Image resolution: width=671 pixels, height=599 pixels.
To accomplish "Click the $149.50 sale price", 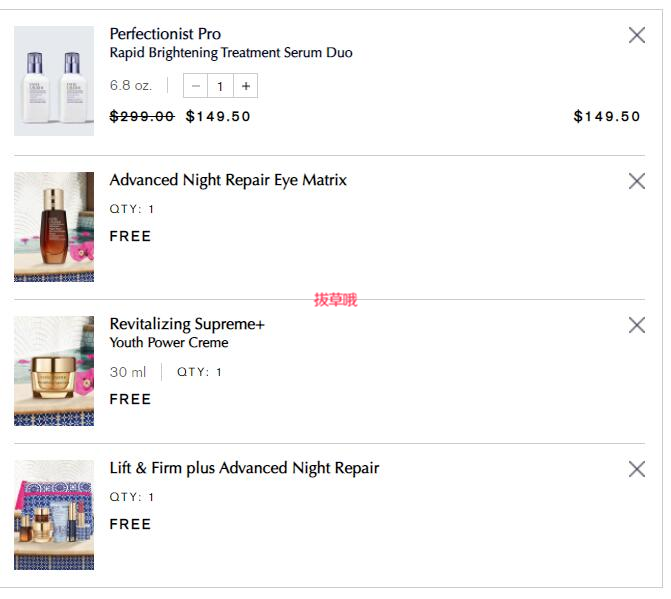I will coord(218,117).
